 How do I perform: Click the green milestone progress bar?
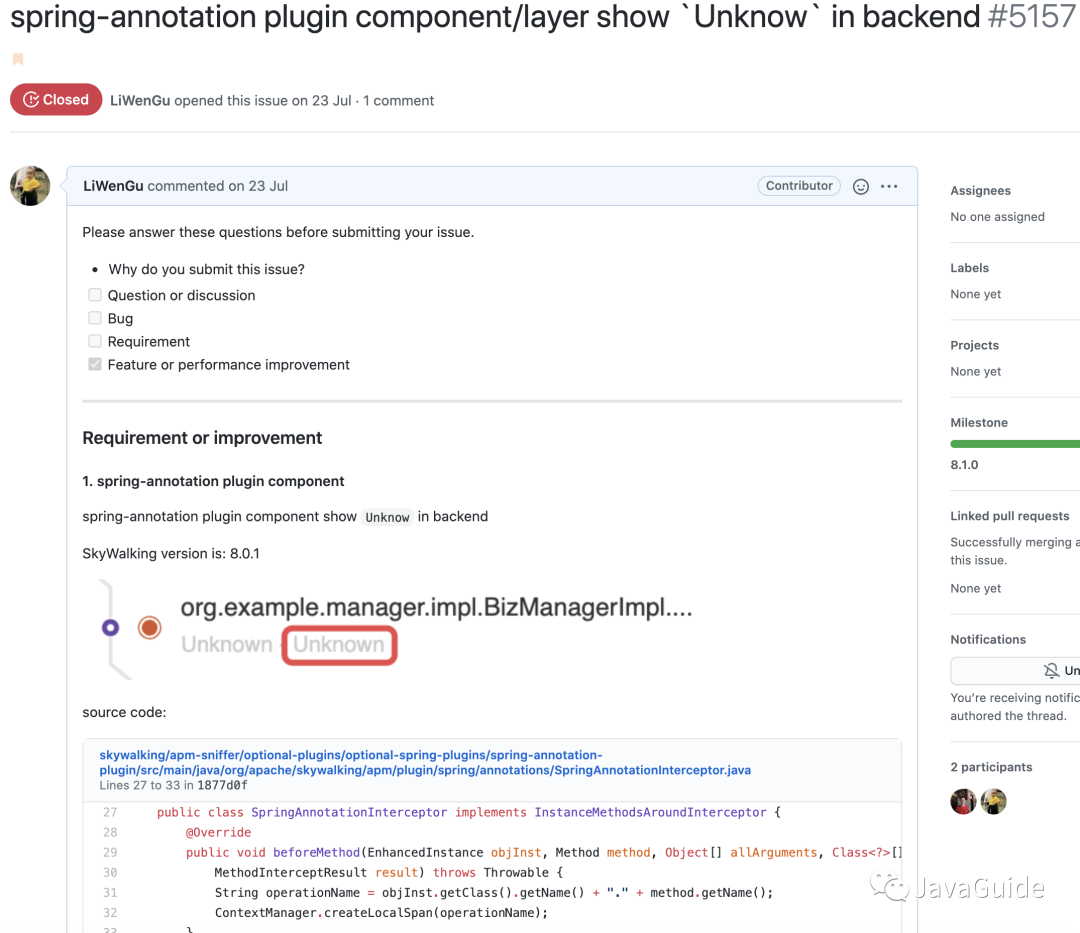[x=1014, y=444]
